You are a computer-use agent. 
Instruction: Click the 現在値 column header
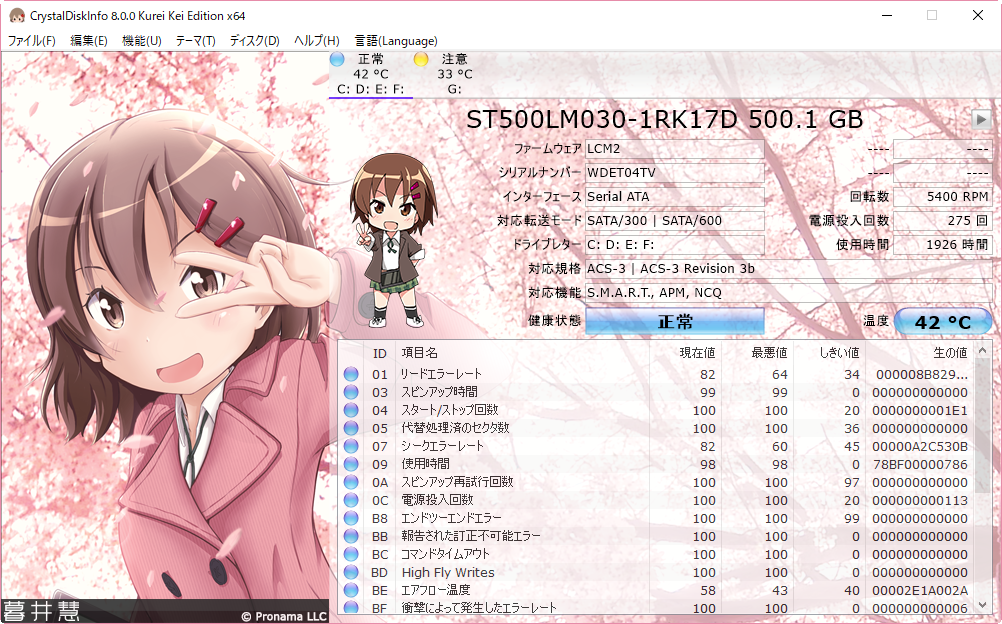tap(686, 353)
